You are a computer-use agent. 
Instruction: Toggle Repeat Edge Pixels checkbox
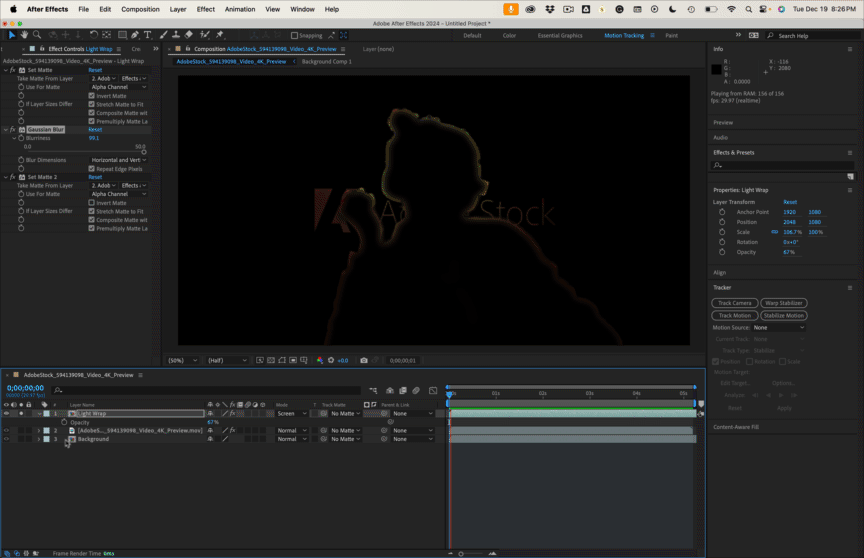coord(91,169)
